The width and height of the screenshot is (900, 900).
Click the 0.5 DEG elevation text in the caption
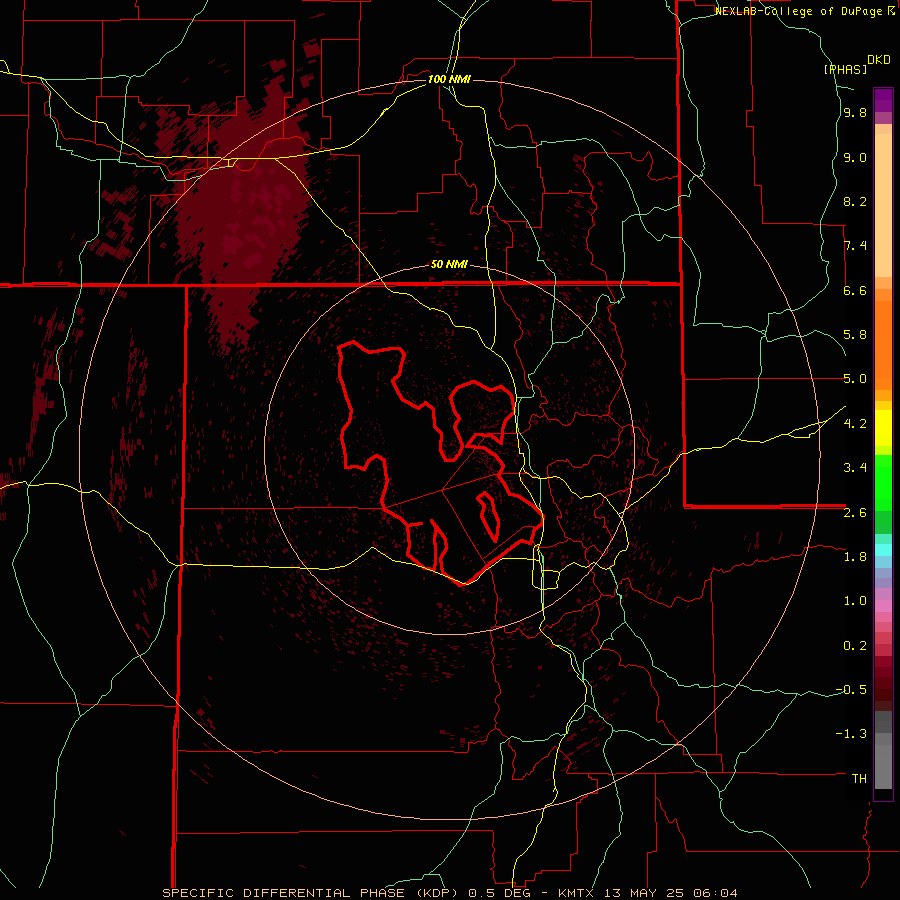click(499, 893)
